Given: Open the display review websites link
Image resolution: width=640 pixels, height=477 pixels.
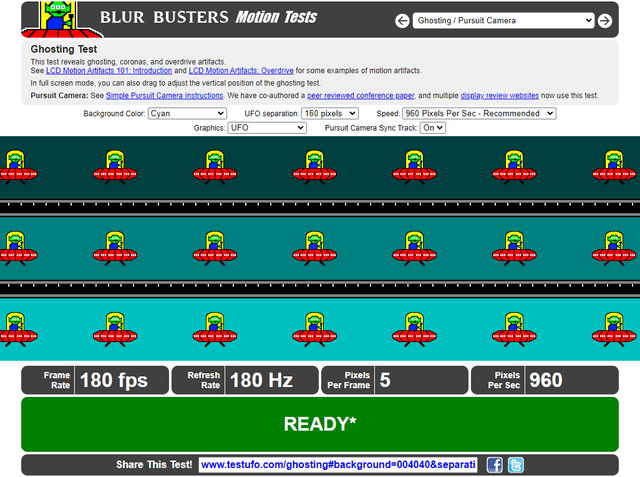Looking at the screenshot, I should [500, 95].
